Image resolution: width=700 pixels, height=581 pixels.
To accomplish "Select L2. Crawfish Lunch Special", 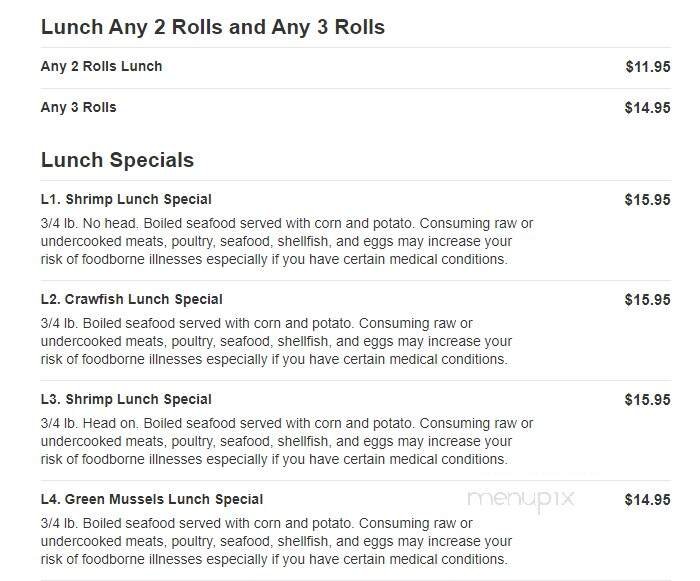I will coord(131,299).
